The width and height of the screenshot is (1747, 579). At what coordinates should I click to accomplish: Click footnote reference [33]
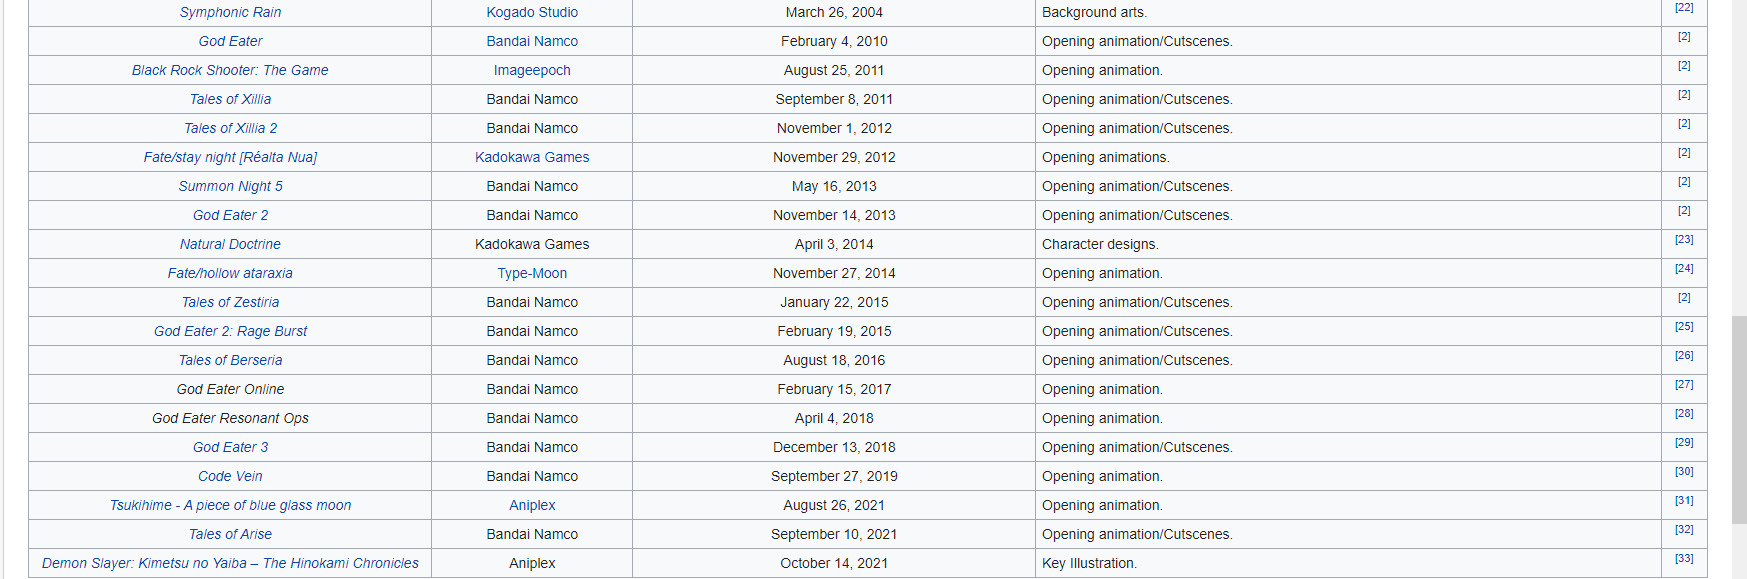1684,559
